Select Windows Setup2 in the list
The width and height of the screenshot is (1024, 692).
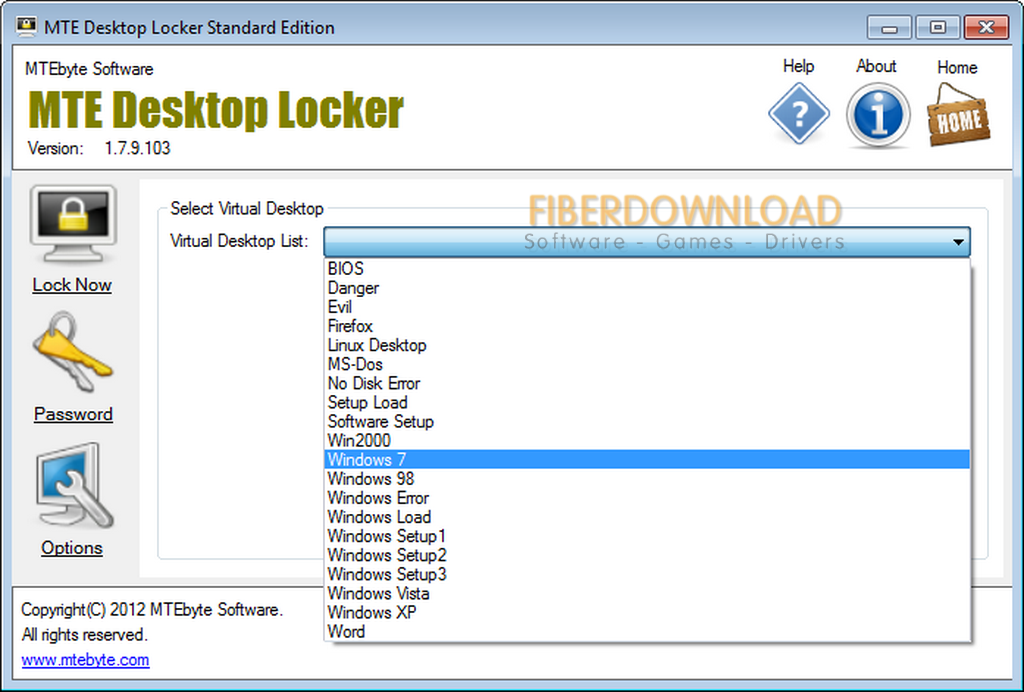point(647,555)
